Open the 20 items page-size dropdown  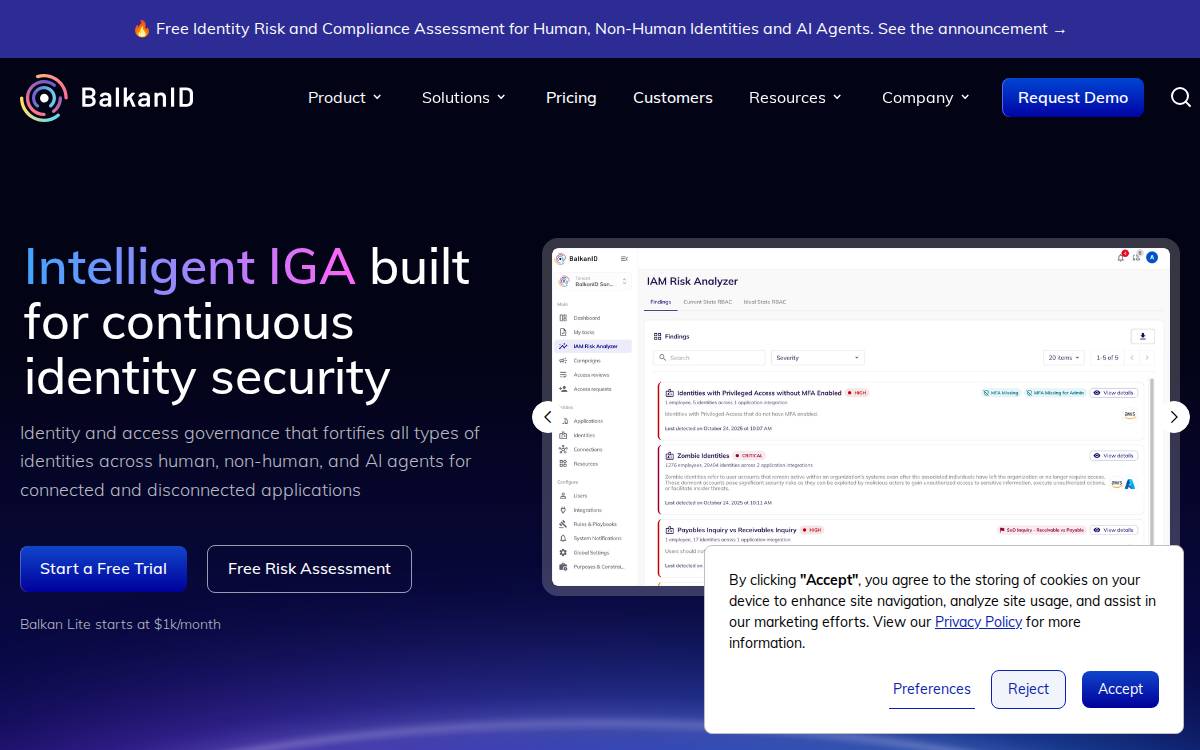click(x=1064, y=357)
